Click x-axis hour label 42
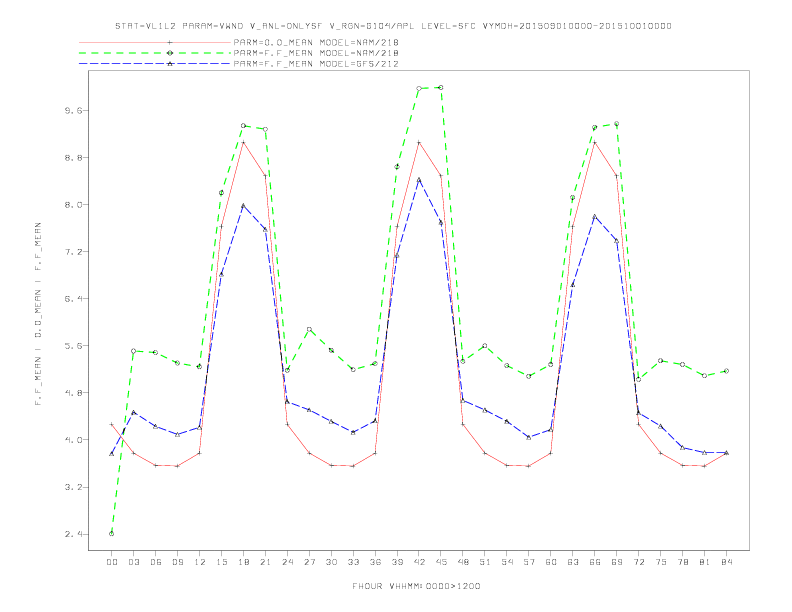The image size is (792, 612). 419,562
